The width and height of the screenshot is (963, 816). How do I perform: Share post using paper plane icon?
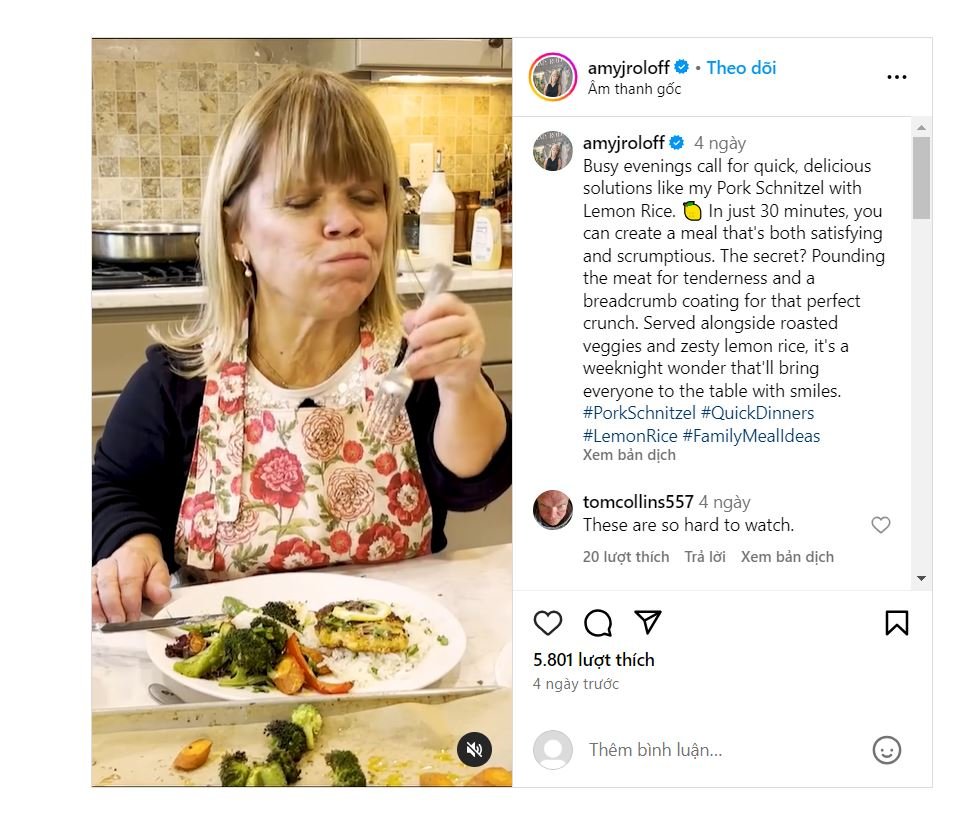(x=648, y=623)
